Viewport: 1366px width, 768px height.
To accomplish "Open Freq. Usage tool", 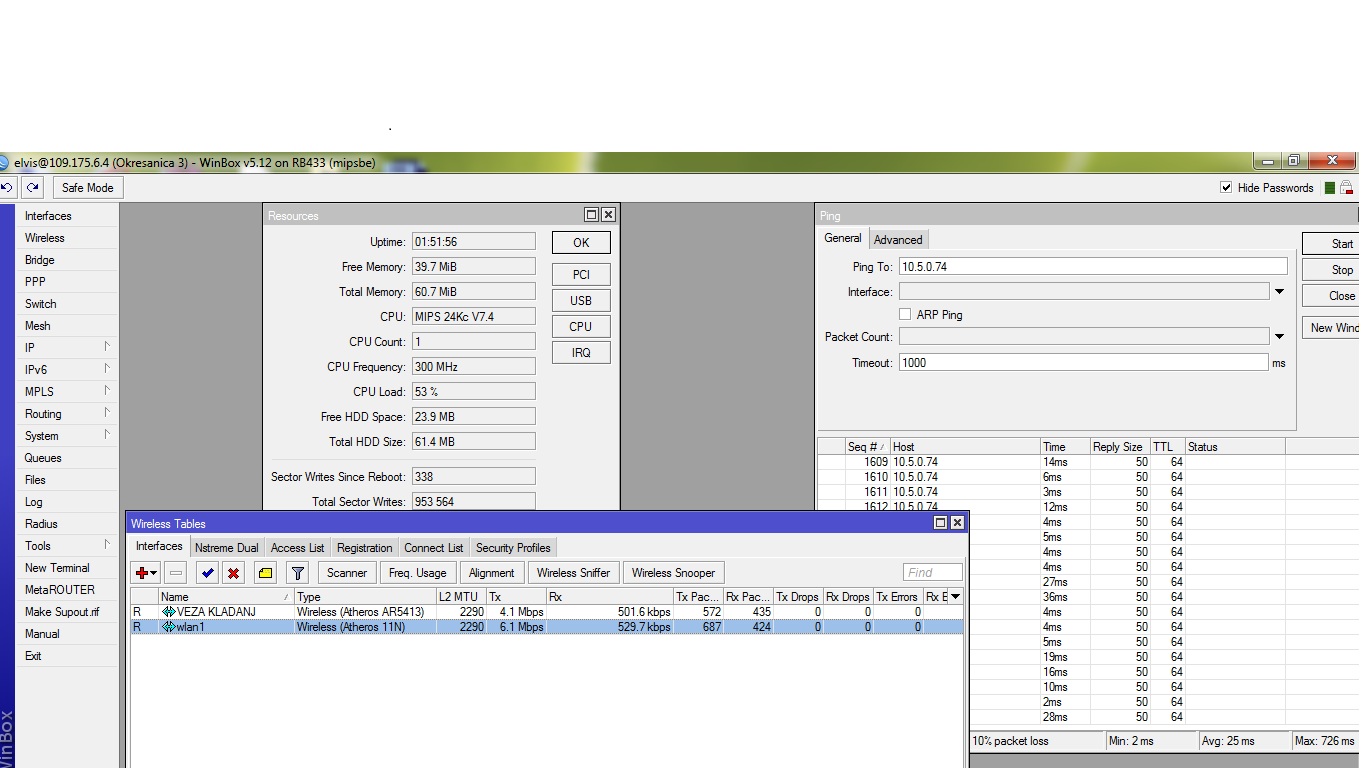I will coord(417,573).
